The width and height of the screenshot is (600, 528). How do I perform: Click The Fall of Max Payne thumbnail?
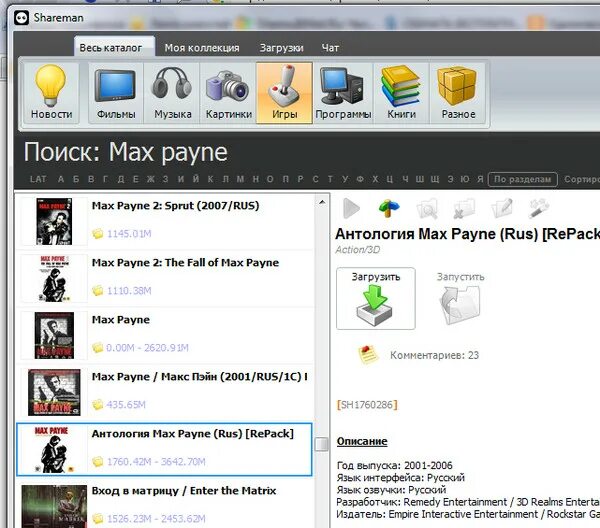(54, 279)
